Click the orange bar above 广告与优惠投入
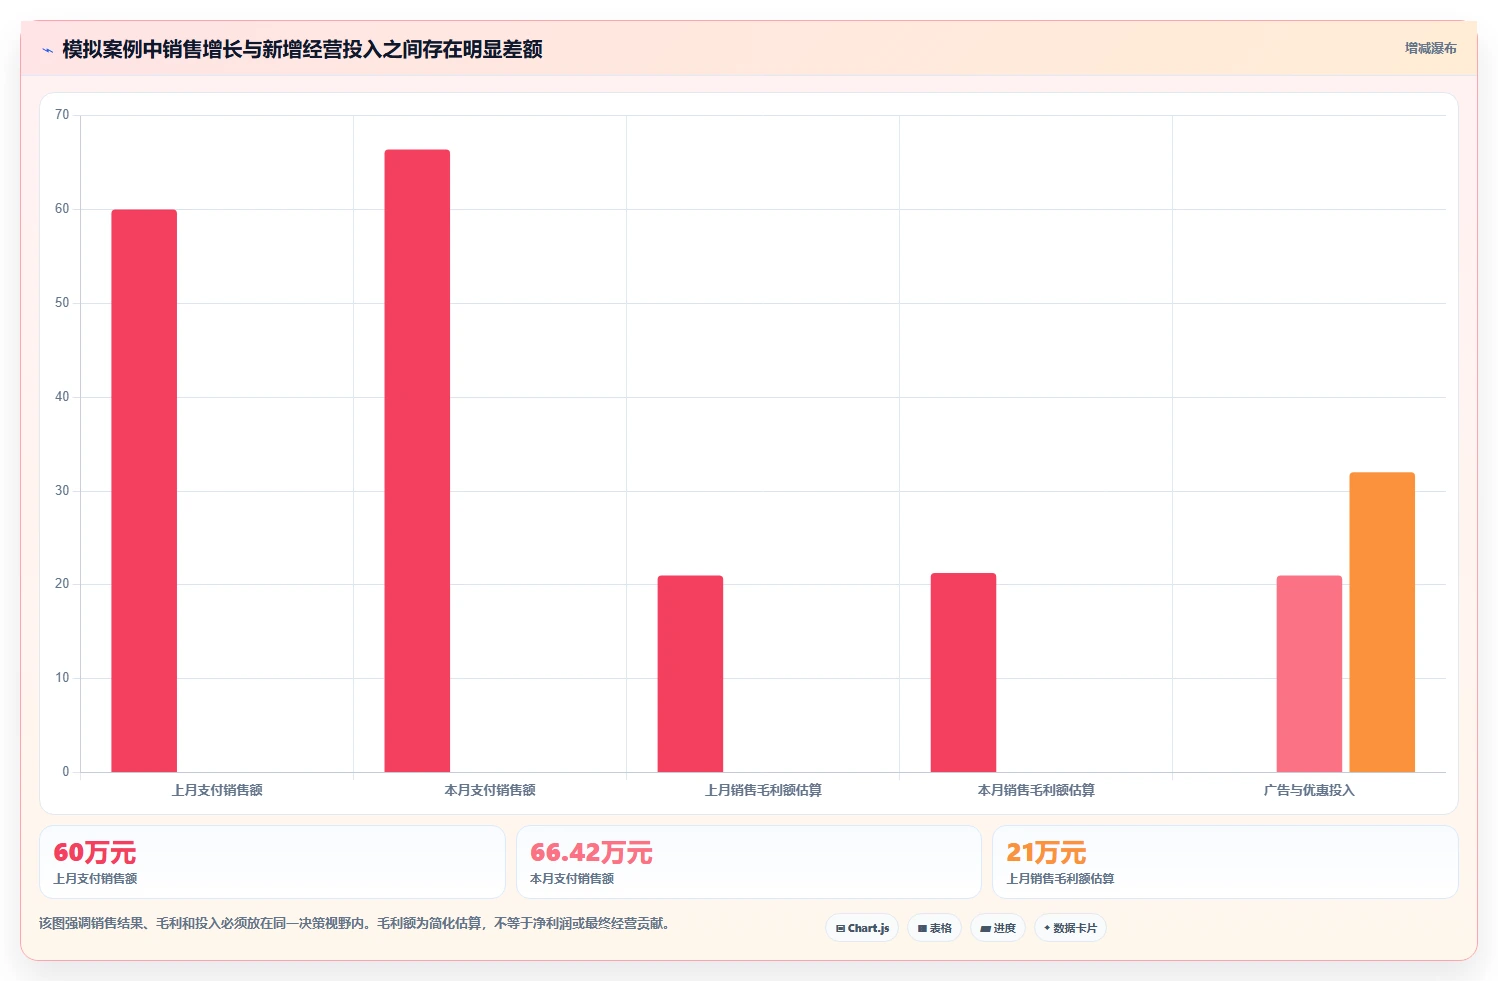The width and height of the screenshot is (1498, 981). [x=1382, y=622]
